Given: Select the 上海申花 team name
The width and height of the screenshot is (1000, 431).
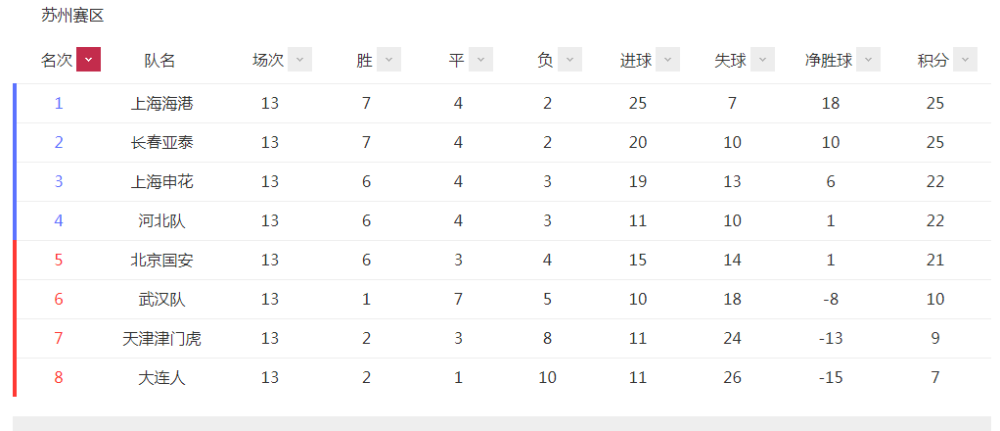Looking at the screenshot, I should [x=162, y=182].
